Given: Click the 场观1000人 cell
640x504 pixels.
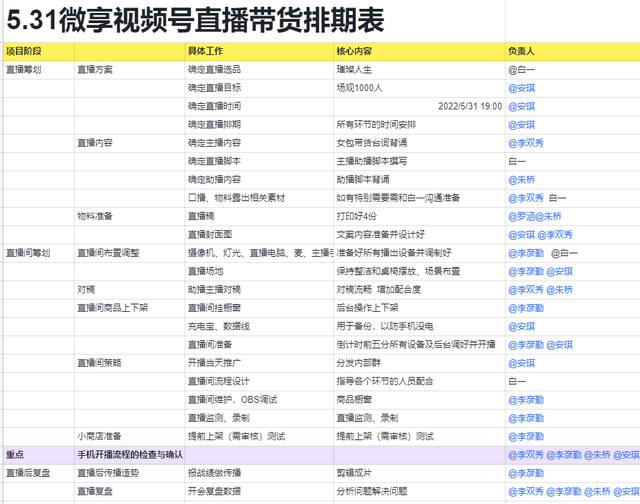Looking at the screenshot, I should point(419,88).
